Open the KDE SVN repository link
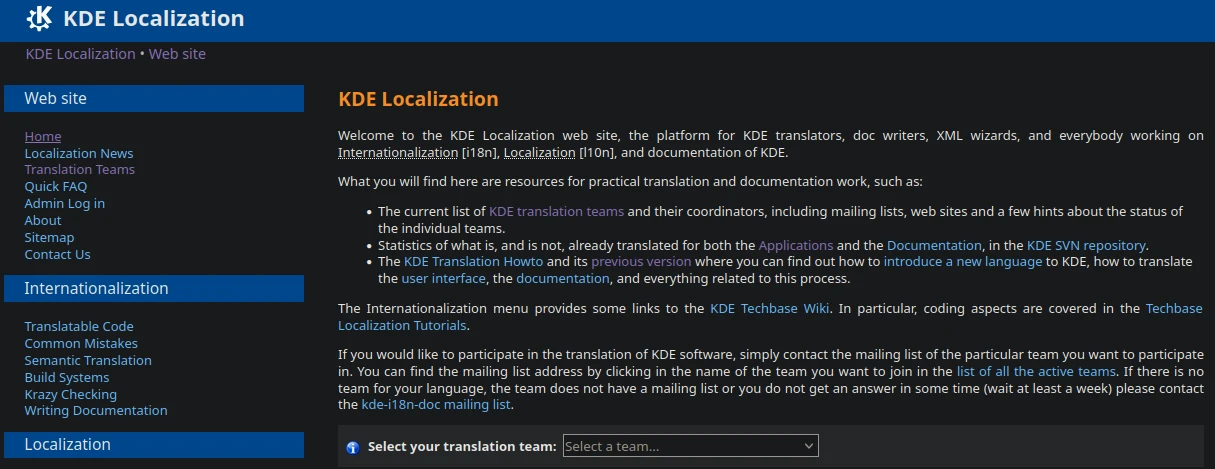This screenshot has width=1215, height=469. pos(1087,245)
